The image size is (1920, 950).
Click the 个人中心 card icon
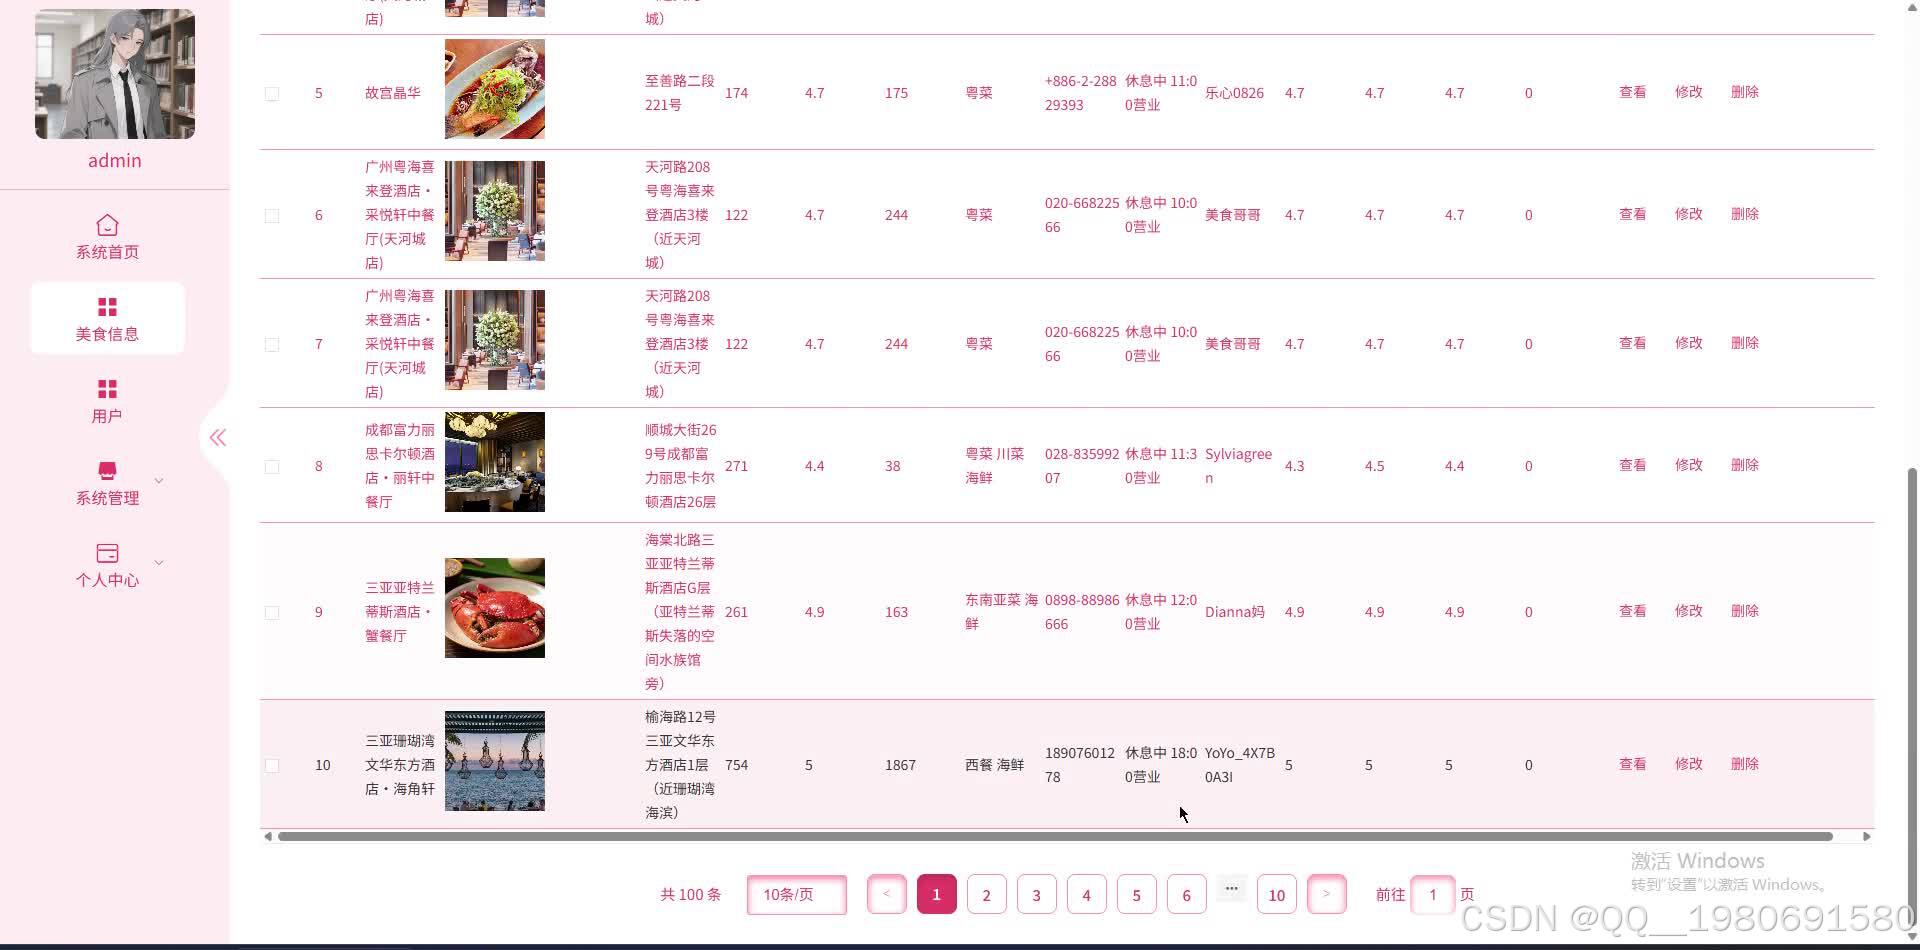[107, 553]
